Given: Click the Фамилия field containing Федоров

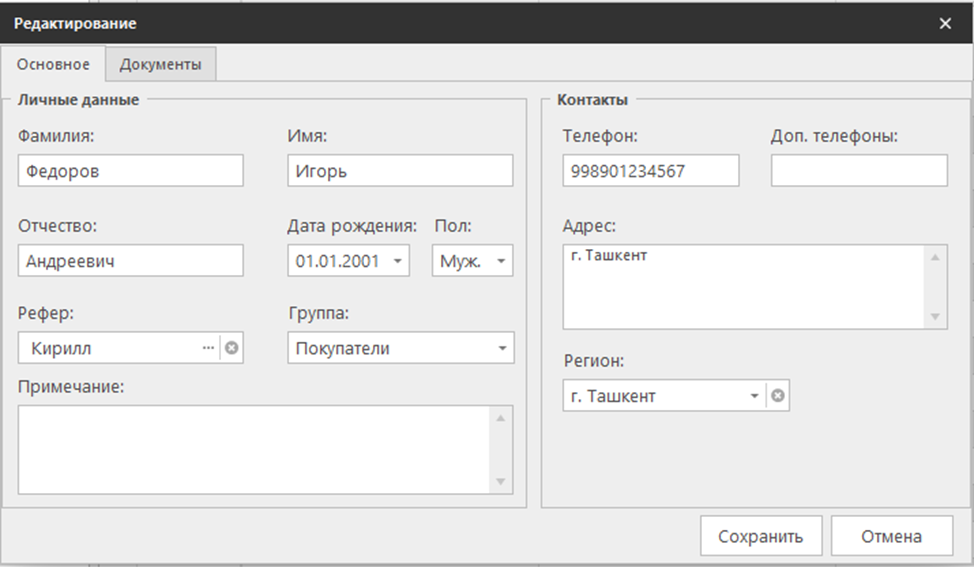Looking at the screenshot, I should 130,171.
